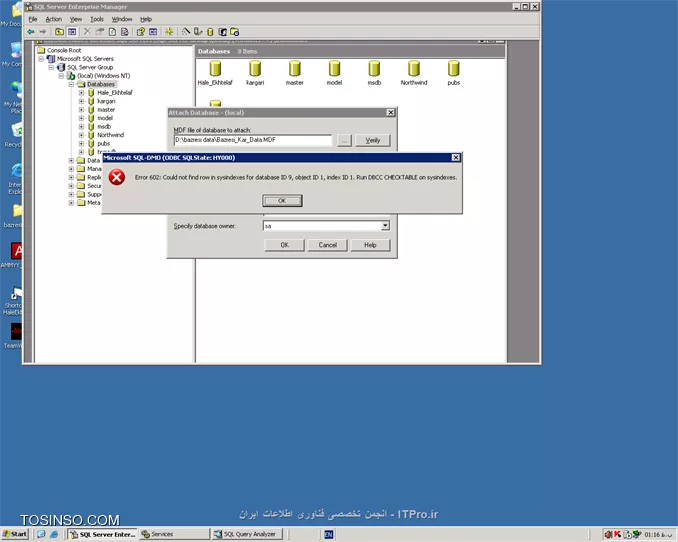Select the master database icon in the Databases pane

(294, 73)
